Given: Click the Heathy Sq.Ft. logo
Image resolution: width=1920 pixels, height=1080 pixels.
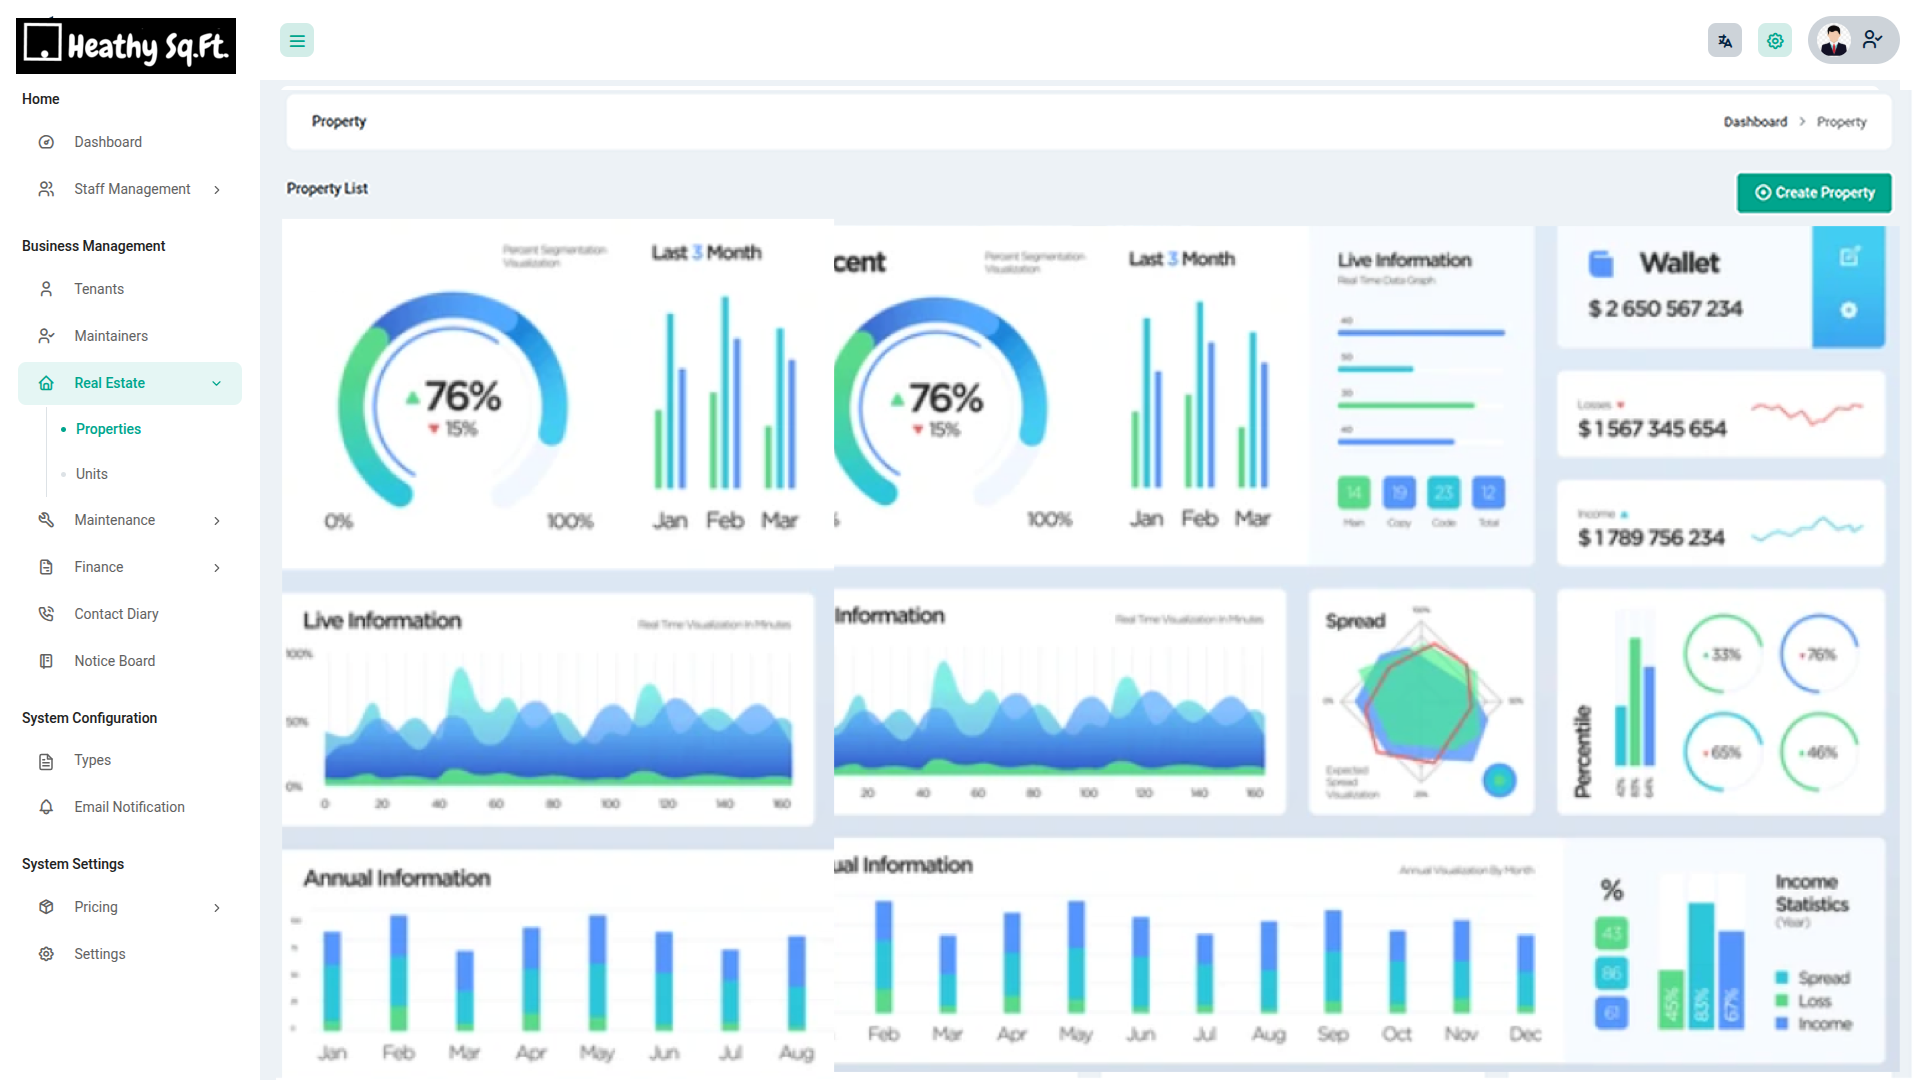Looking at the screenshot, I should 126,46.
